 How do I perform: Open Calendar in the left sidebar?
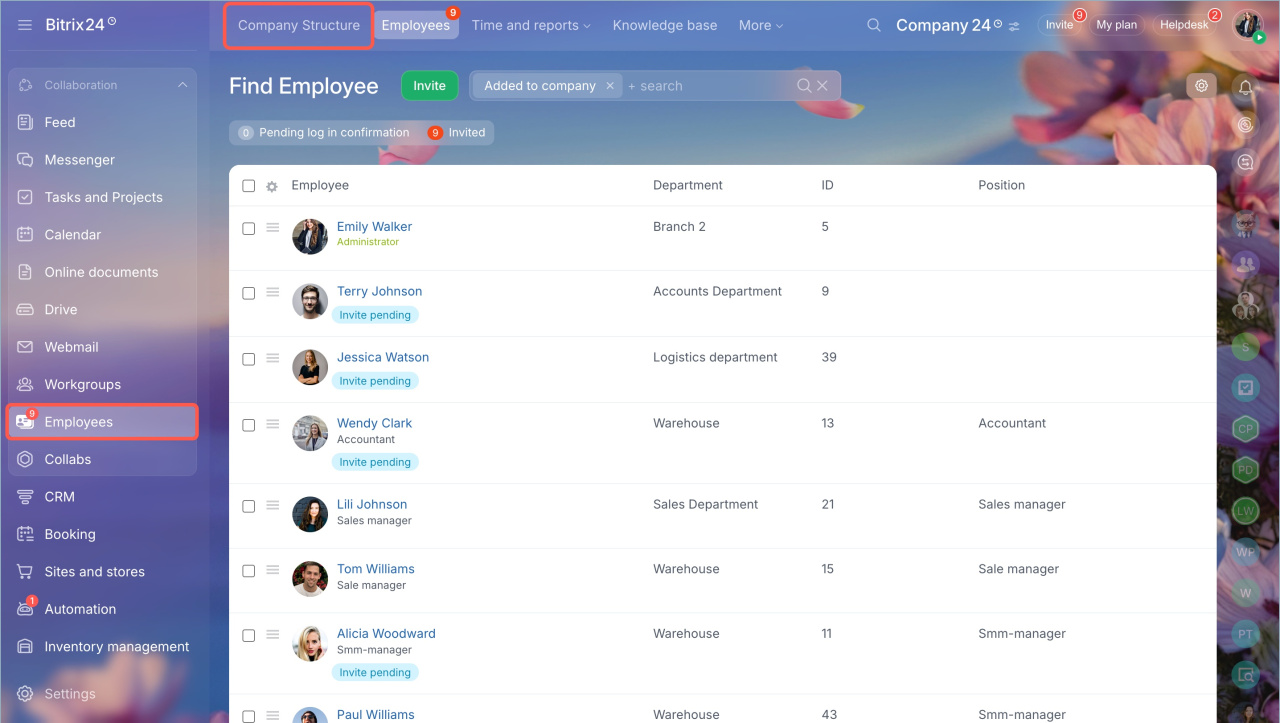72,235
